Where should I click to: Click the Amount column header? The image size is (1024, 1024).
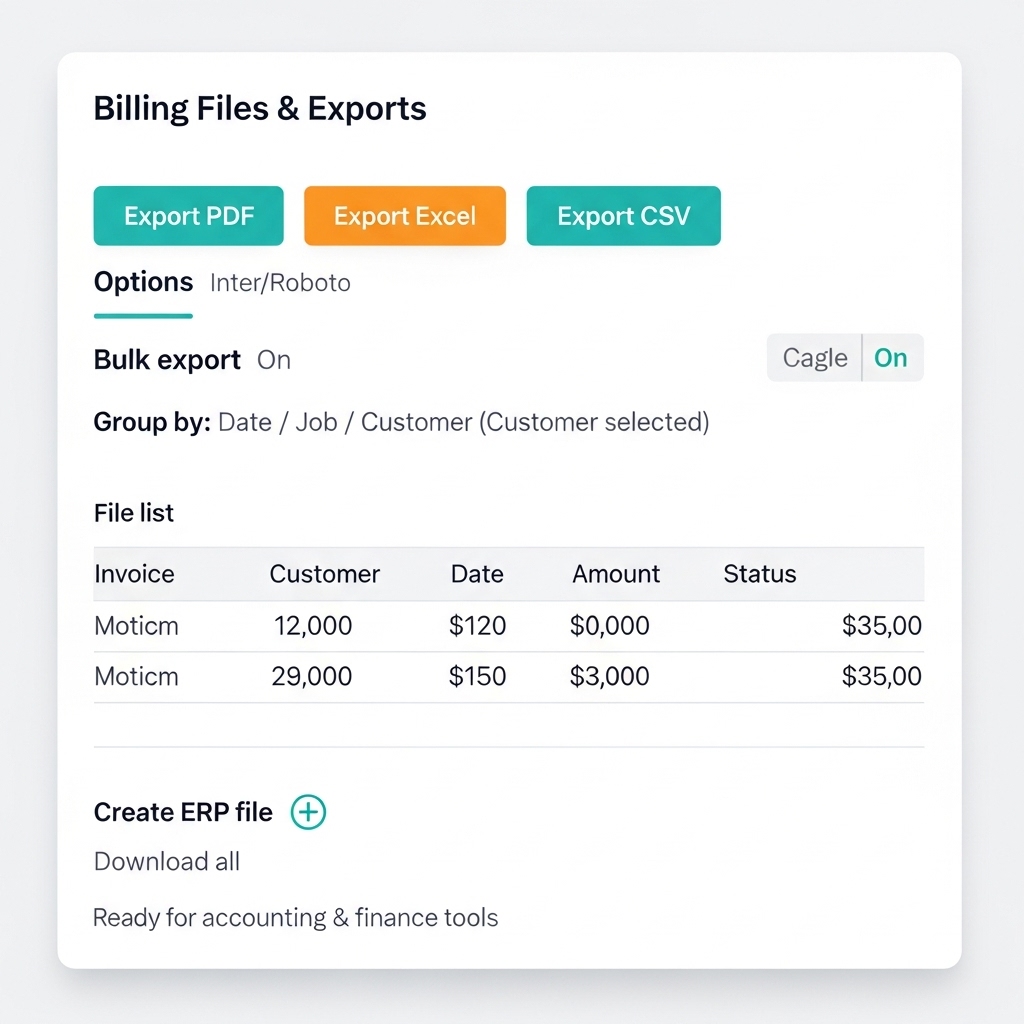pos(616,574)
